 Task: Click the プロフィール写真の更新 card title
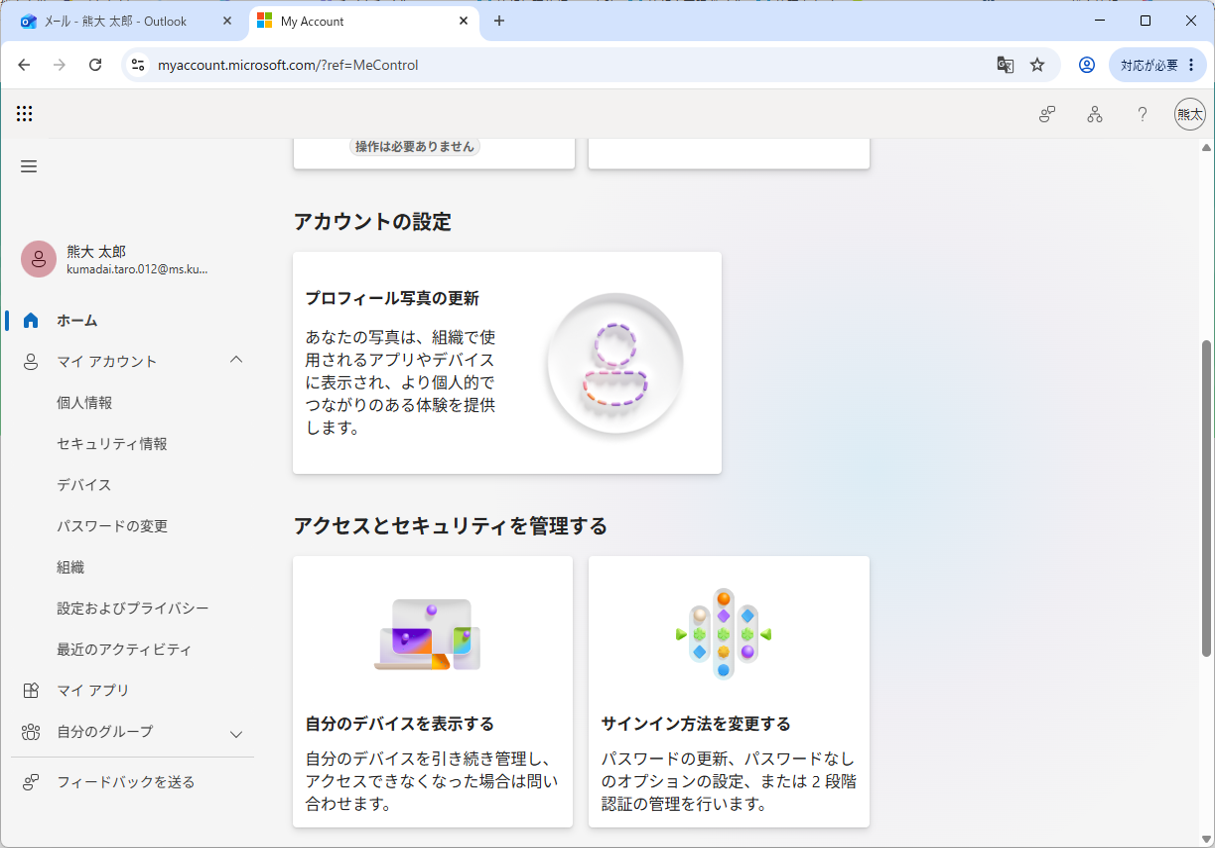coord(392,298)
